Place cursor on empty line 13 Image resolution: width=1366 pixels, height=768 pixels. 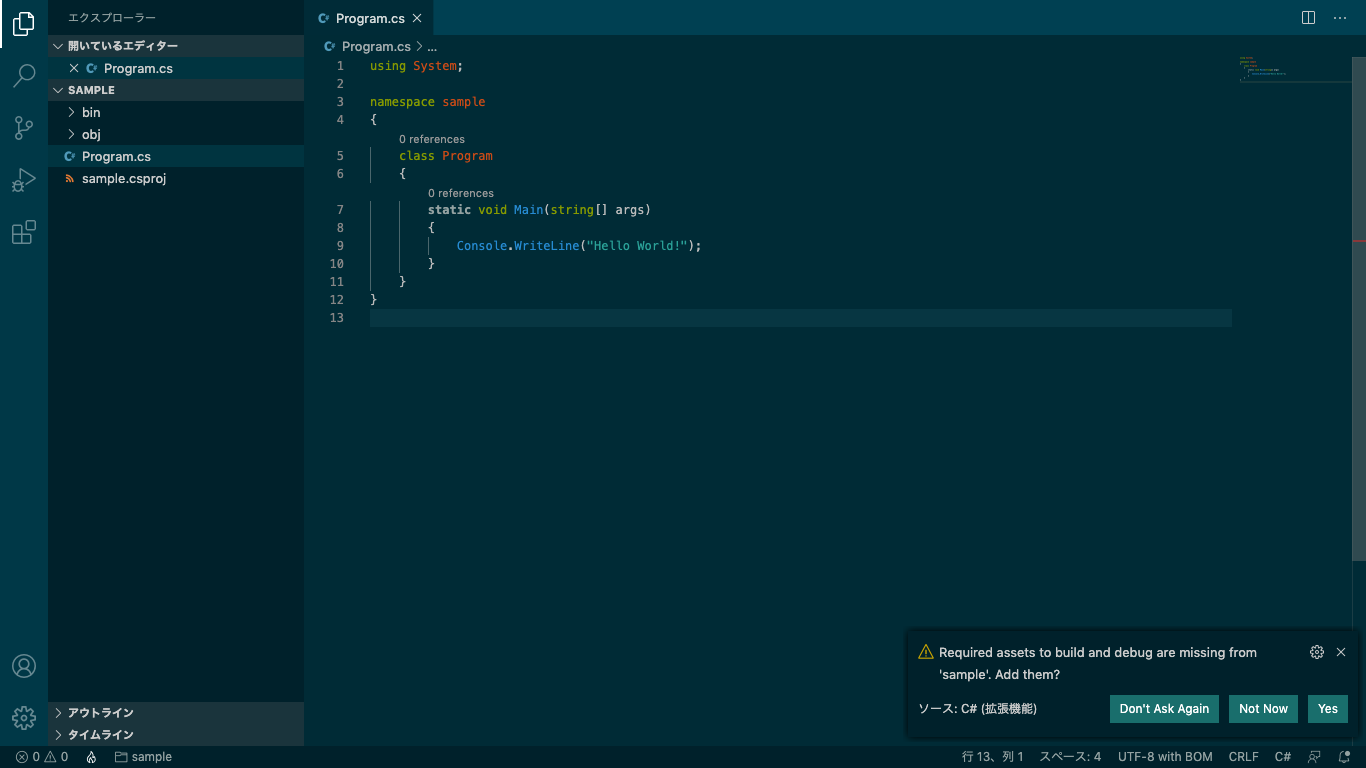tap(800, 318)
